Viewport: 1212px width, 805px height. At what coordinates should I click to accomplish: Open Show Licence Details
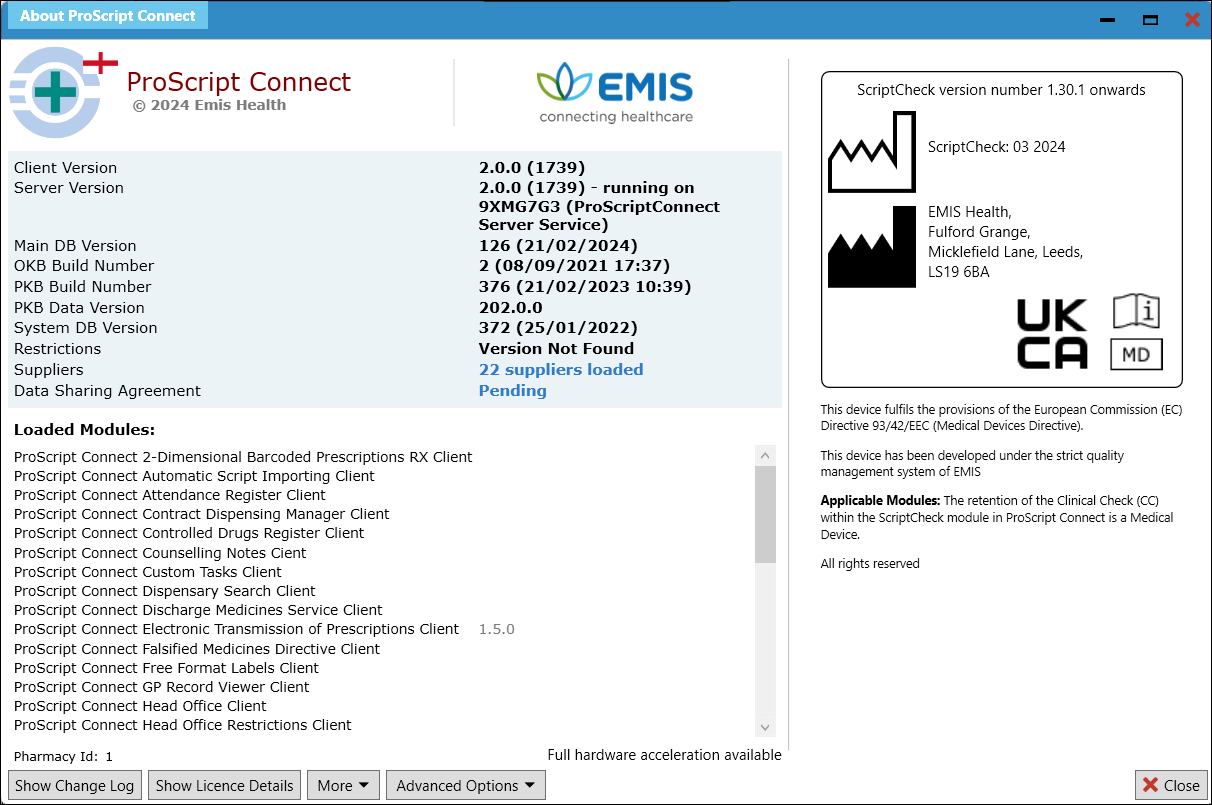pos(225,785)
